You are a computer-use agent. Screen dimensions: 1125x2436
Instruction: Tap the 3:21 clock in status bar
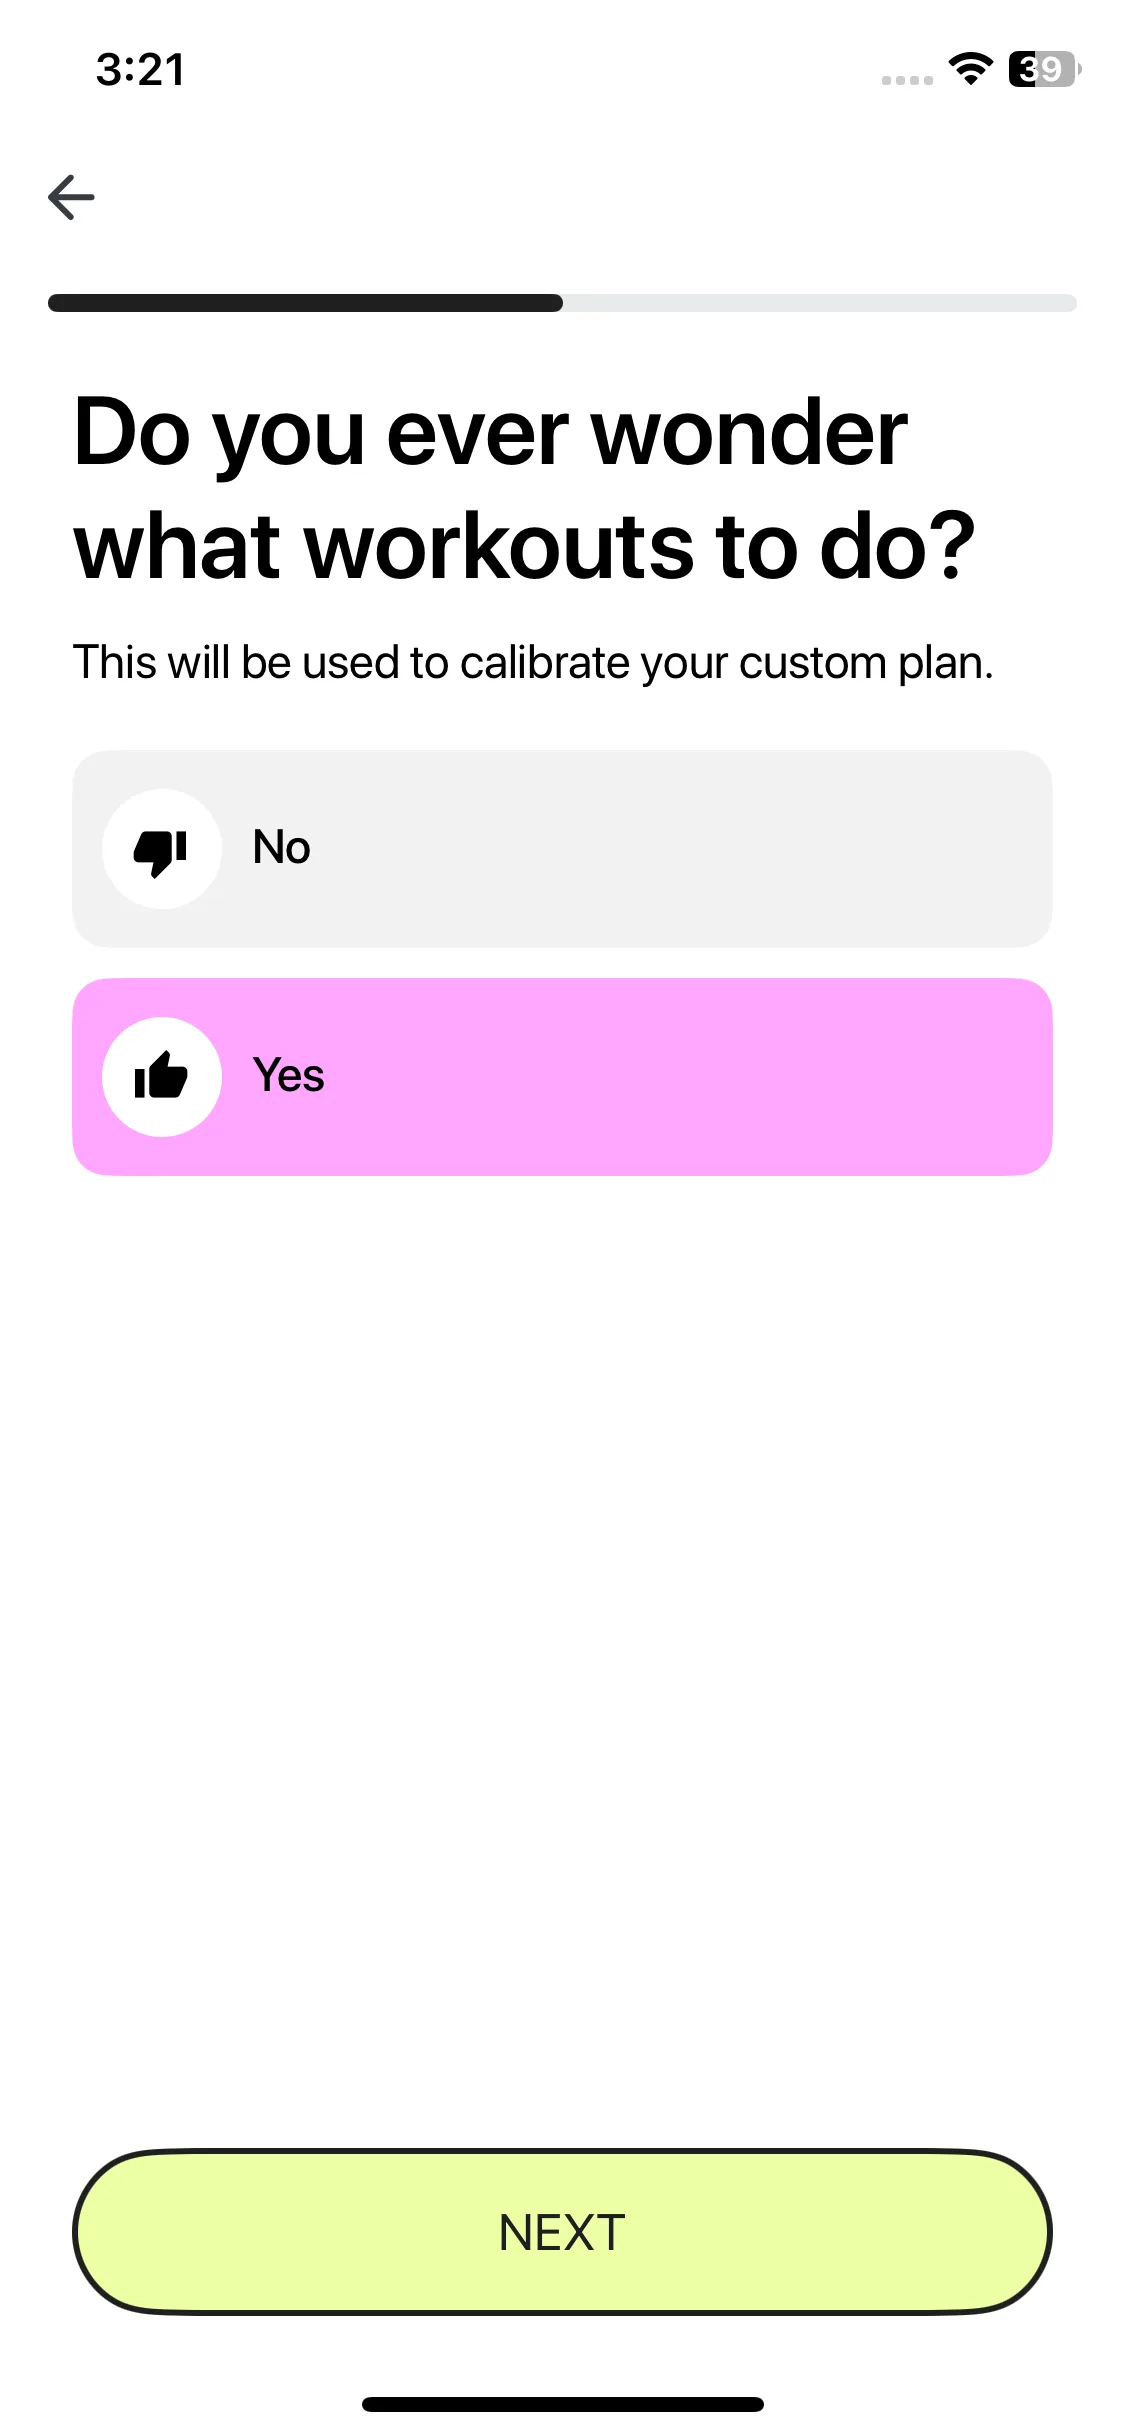pos(141,70)
